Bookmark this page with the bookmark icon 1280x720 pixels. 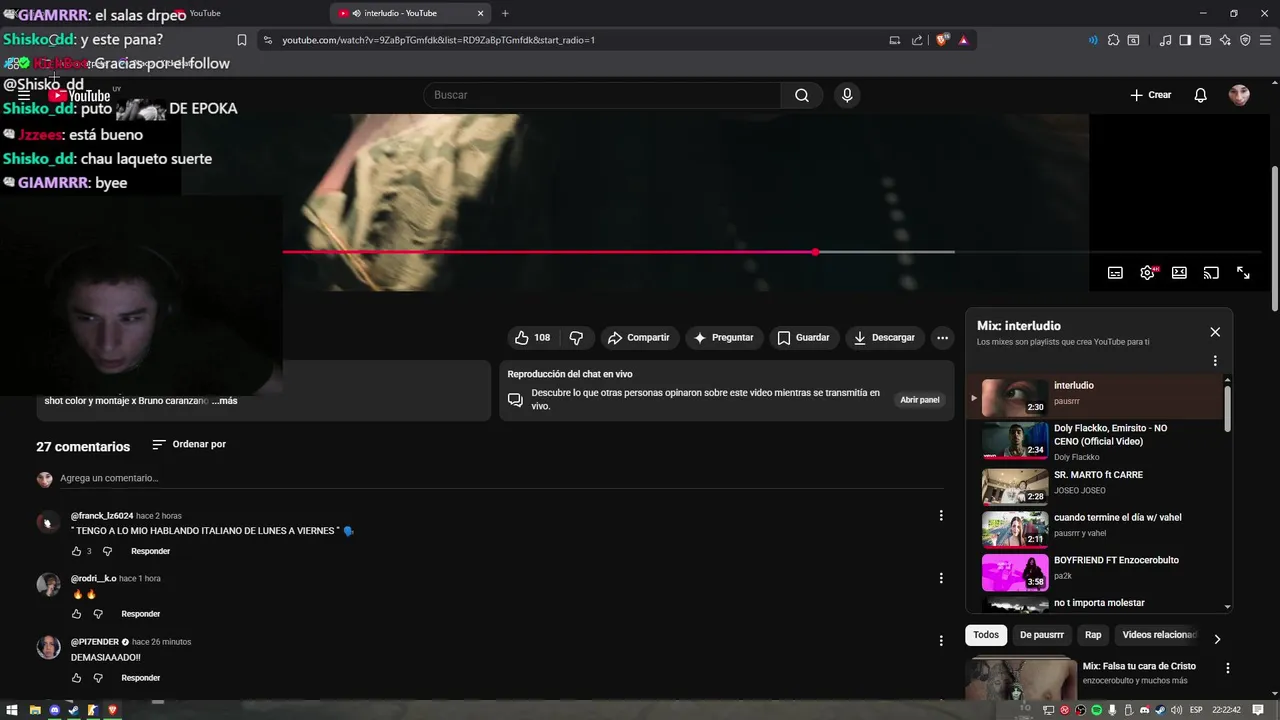(241, 40)
